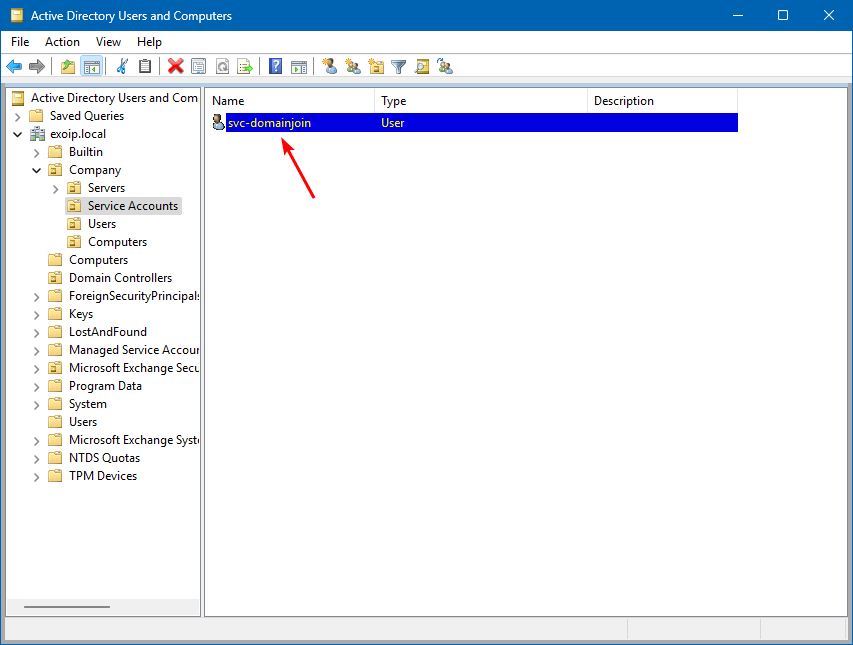The width and height of the screenshot is (853, 645).
Task: Create a new group in current container
Action: click(x=353, y=67)
